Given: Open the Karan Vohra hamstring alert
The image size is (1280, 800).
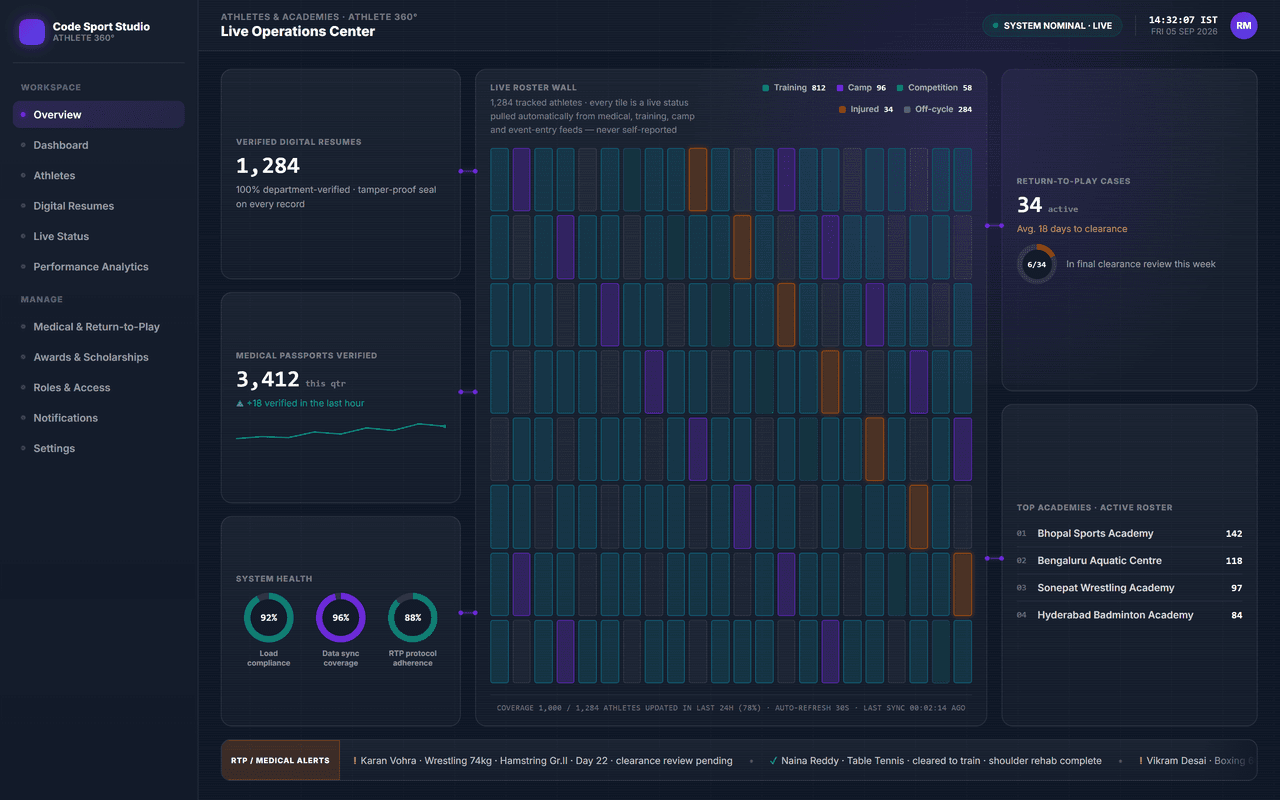Looking at the screenshot, I should 543,761.
